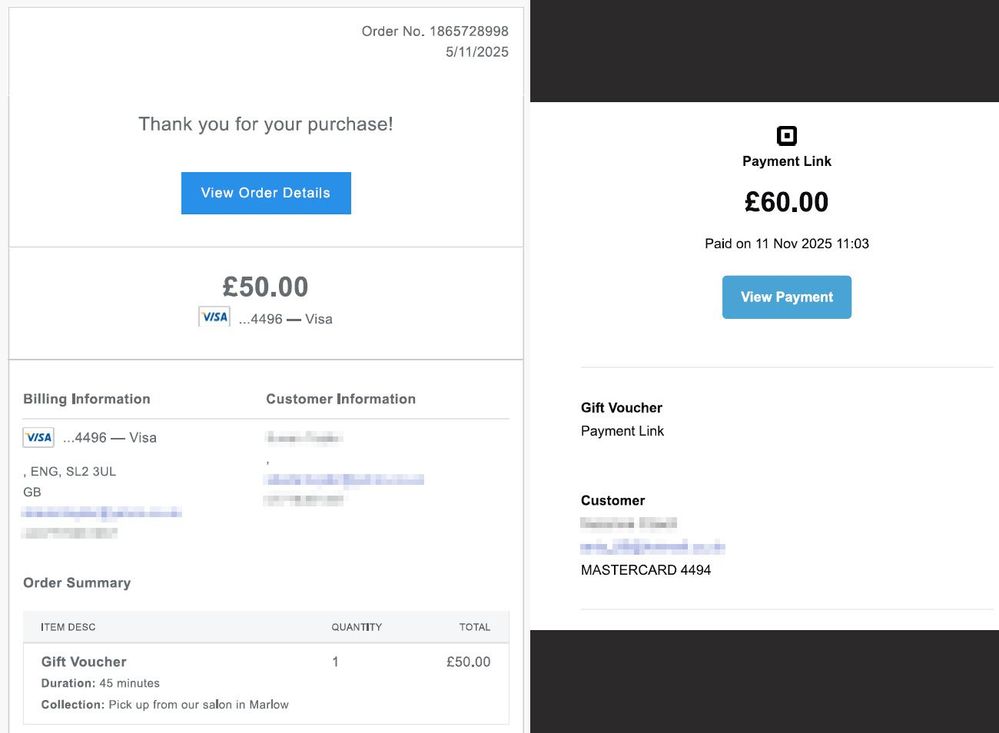The width and height of the screenshot is (999, 733).
Task: Click the Customer Information heading
Action: [340, 399]
